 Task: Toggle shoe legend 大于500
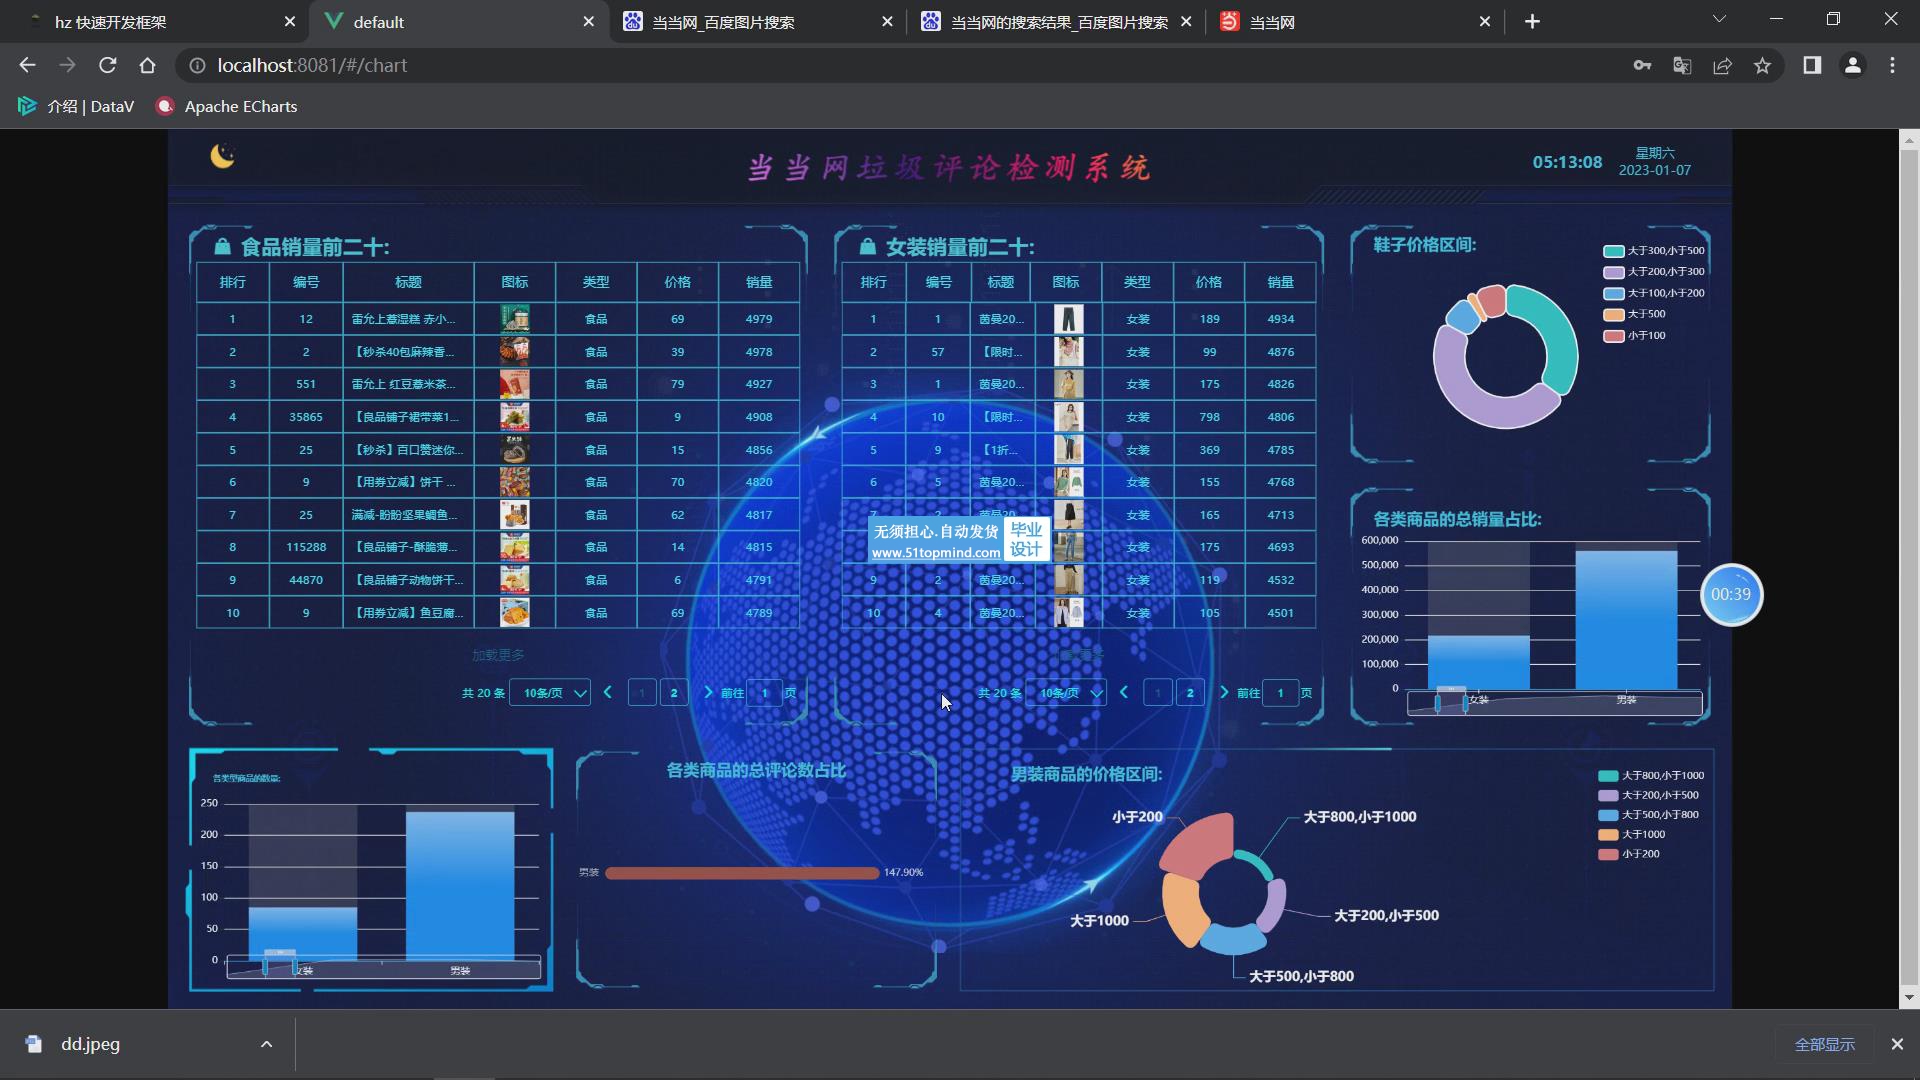tap(1635, 314)
